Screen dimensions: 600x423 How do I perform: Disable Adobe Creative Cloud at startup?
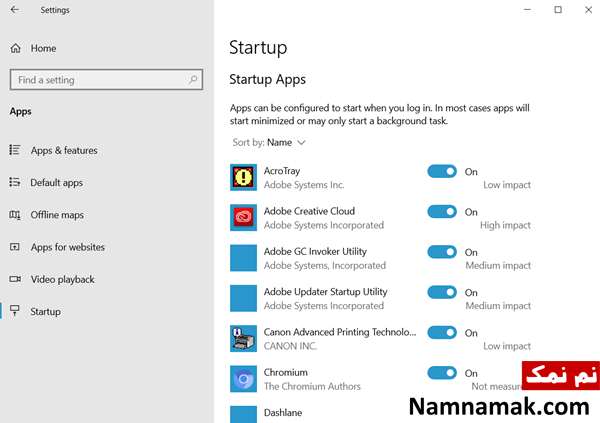pos(442,211)
